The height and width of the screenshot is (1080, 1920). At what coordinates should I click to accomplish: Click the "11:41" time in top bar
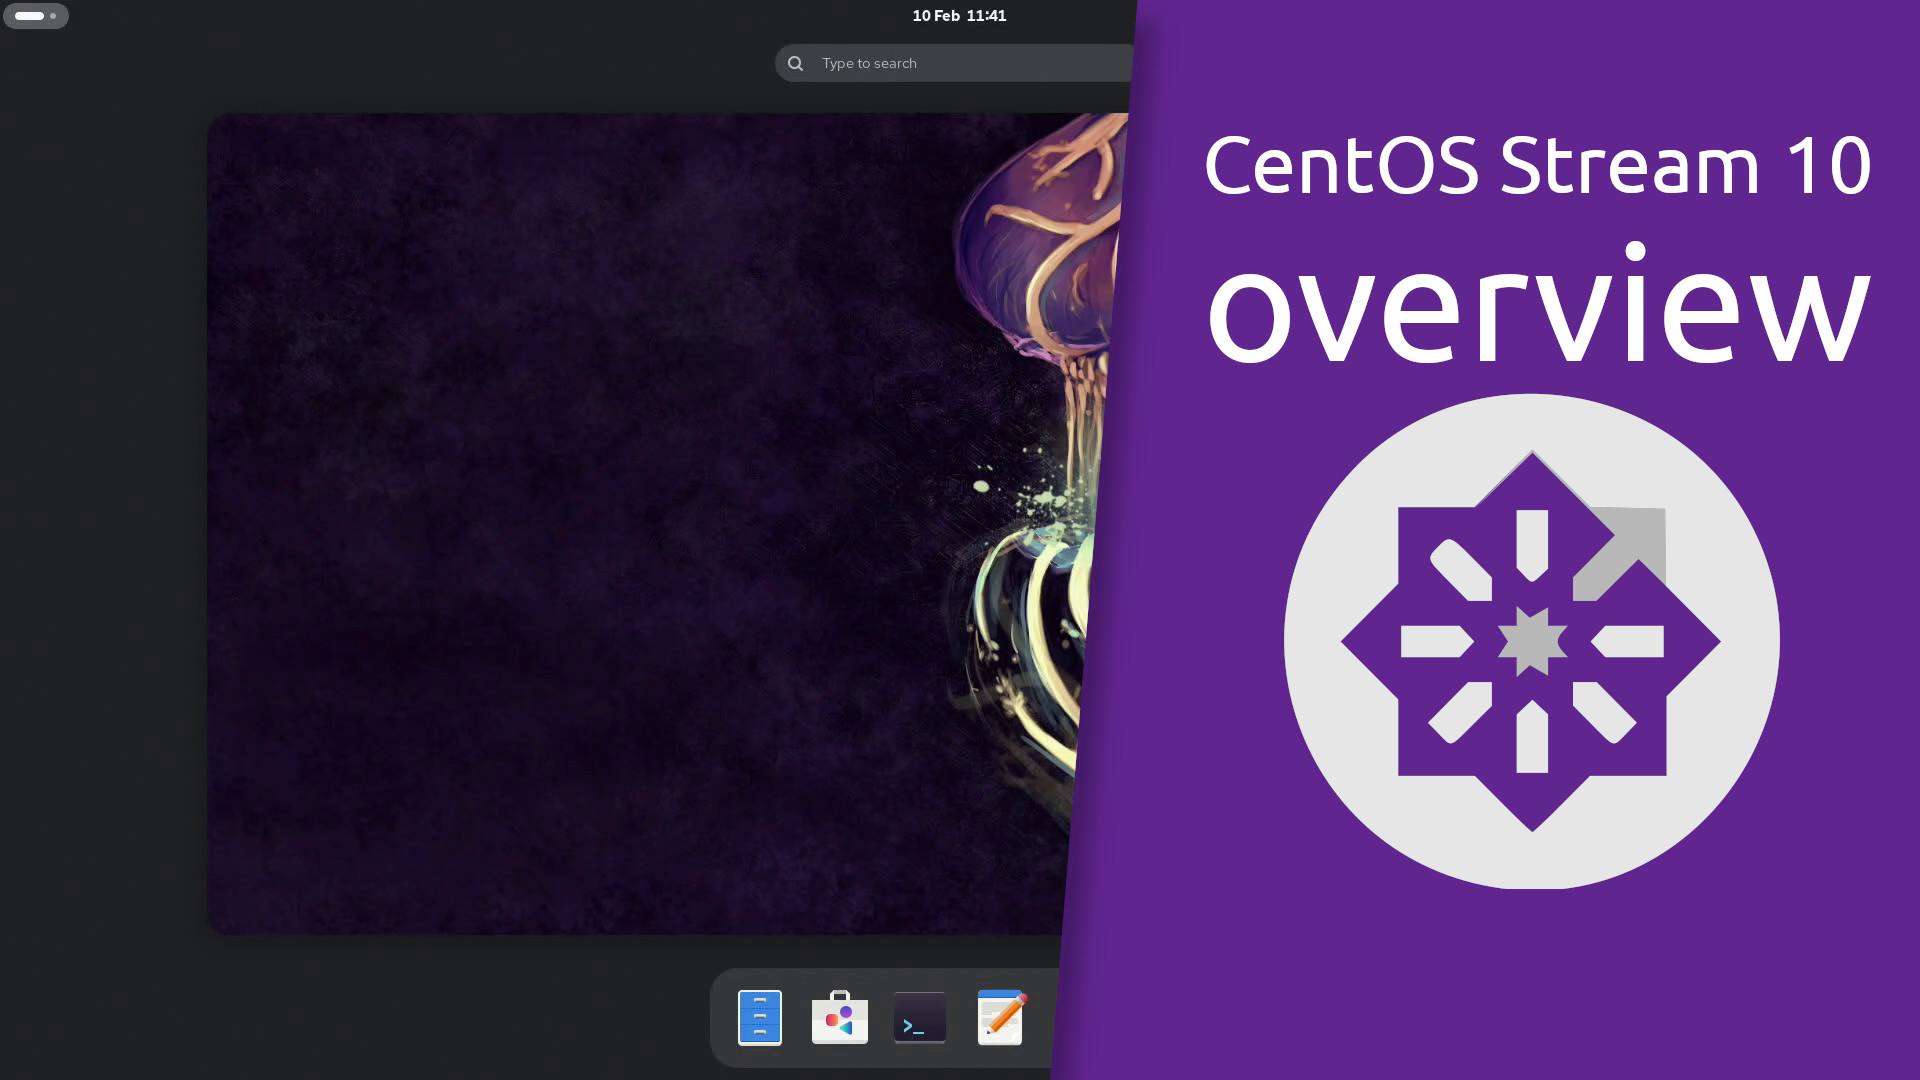pos(986,16)
